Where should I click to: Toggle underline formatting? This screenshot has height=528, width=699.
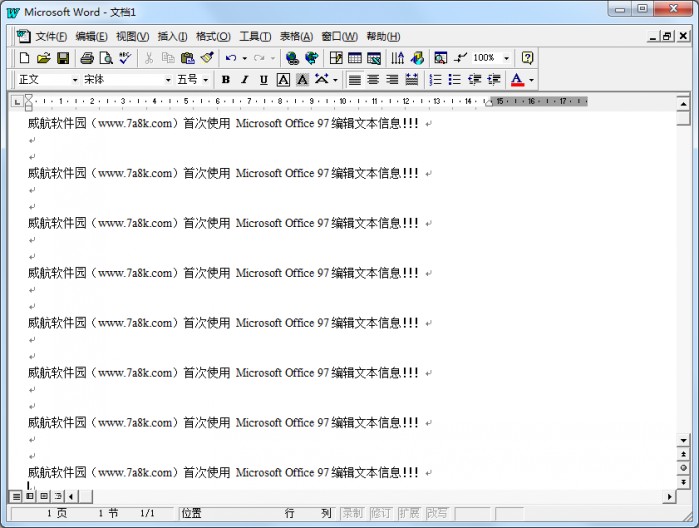point(264,80)
